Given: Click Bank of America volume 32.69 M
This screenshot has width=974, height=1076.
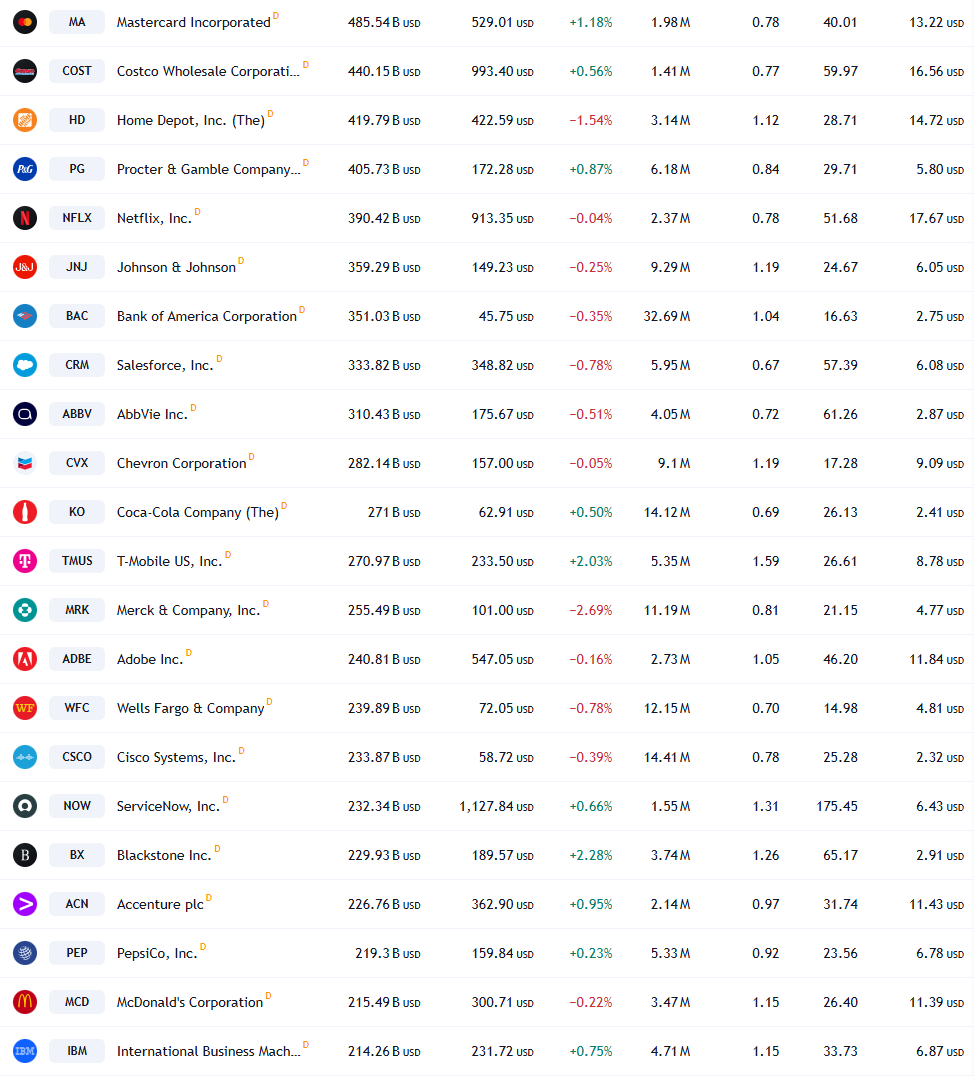Looking at the screenshot, I should coord(667,316).
